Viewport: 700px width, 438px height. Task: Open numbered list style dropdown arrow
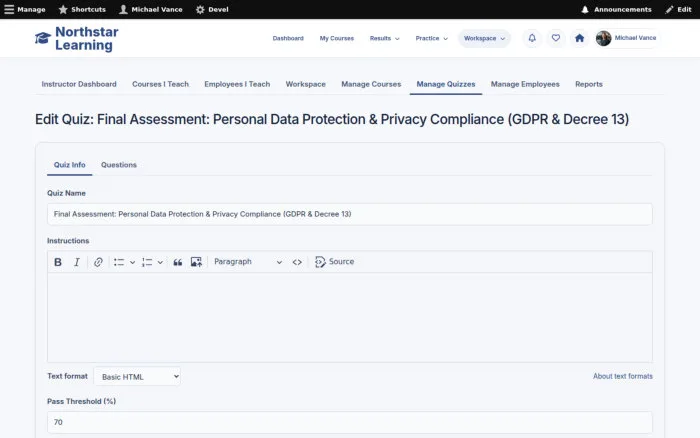pos(160,263)
